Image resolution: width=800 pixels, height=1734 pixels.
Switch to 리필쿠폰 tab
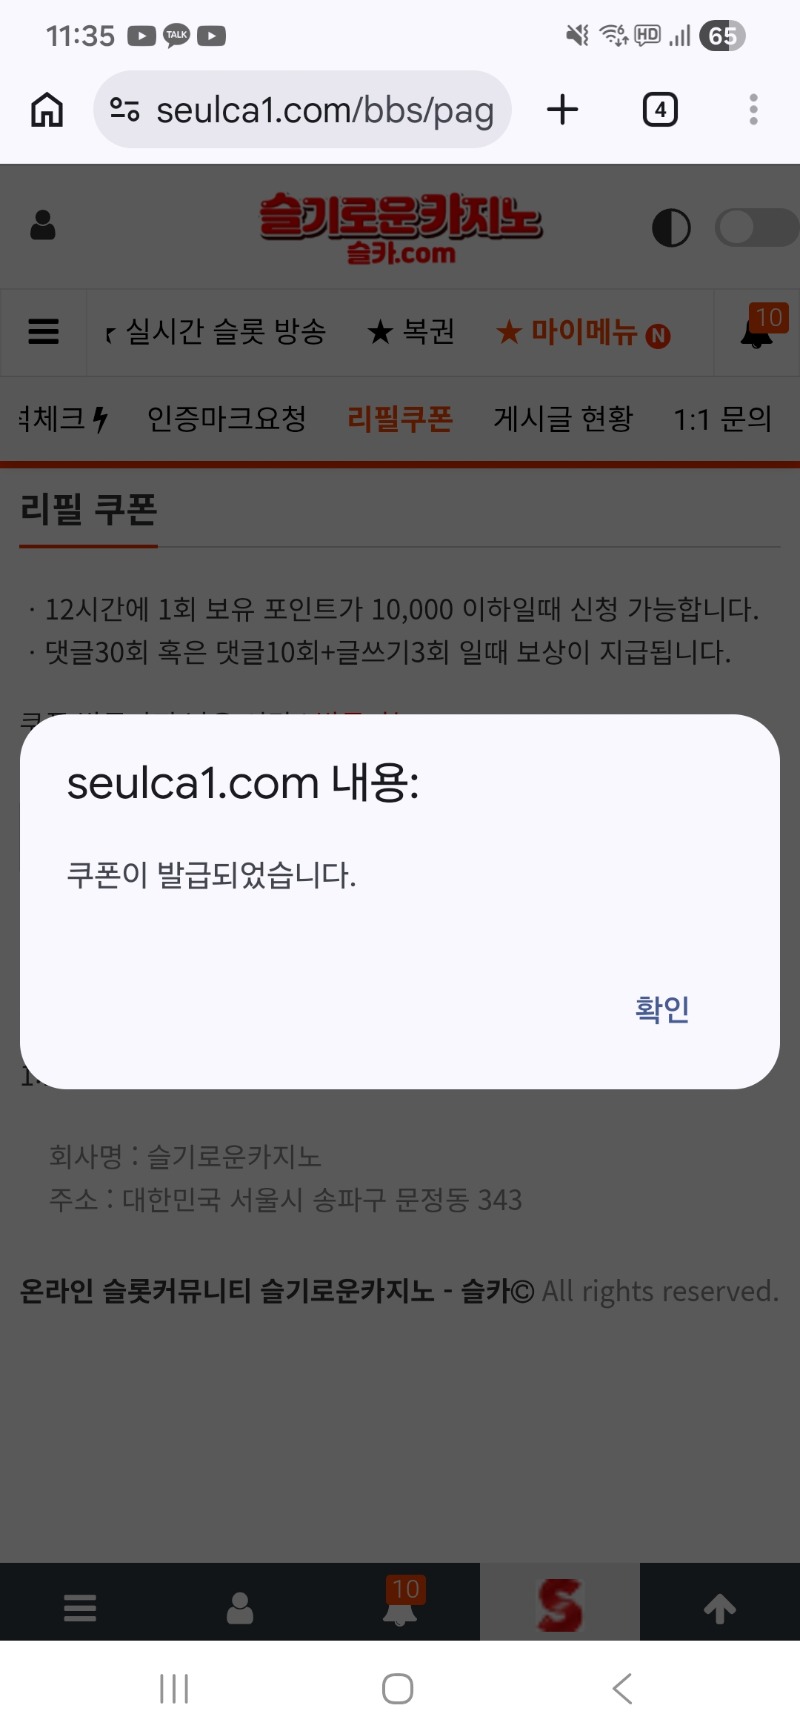pos(400,418)
